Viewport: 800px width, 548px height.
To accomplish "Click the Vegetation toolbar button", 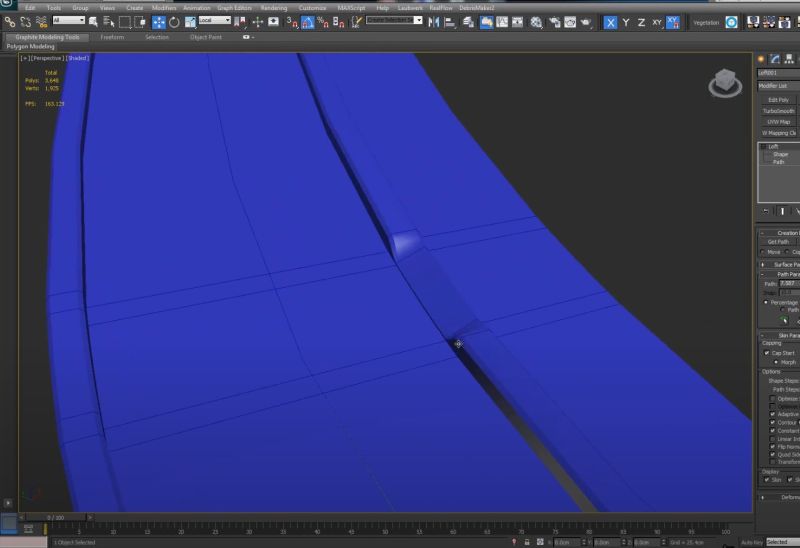I will (706, 22).
